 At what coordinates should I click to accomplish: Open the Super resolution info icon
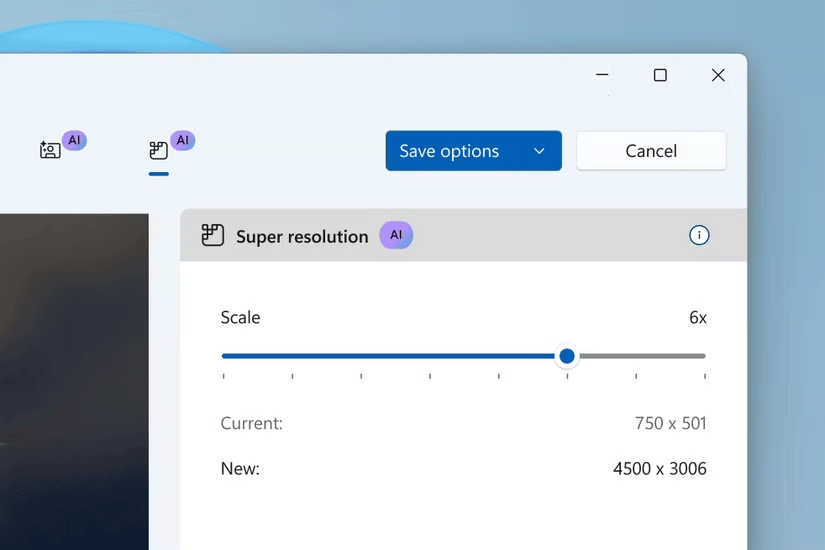699,236
